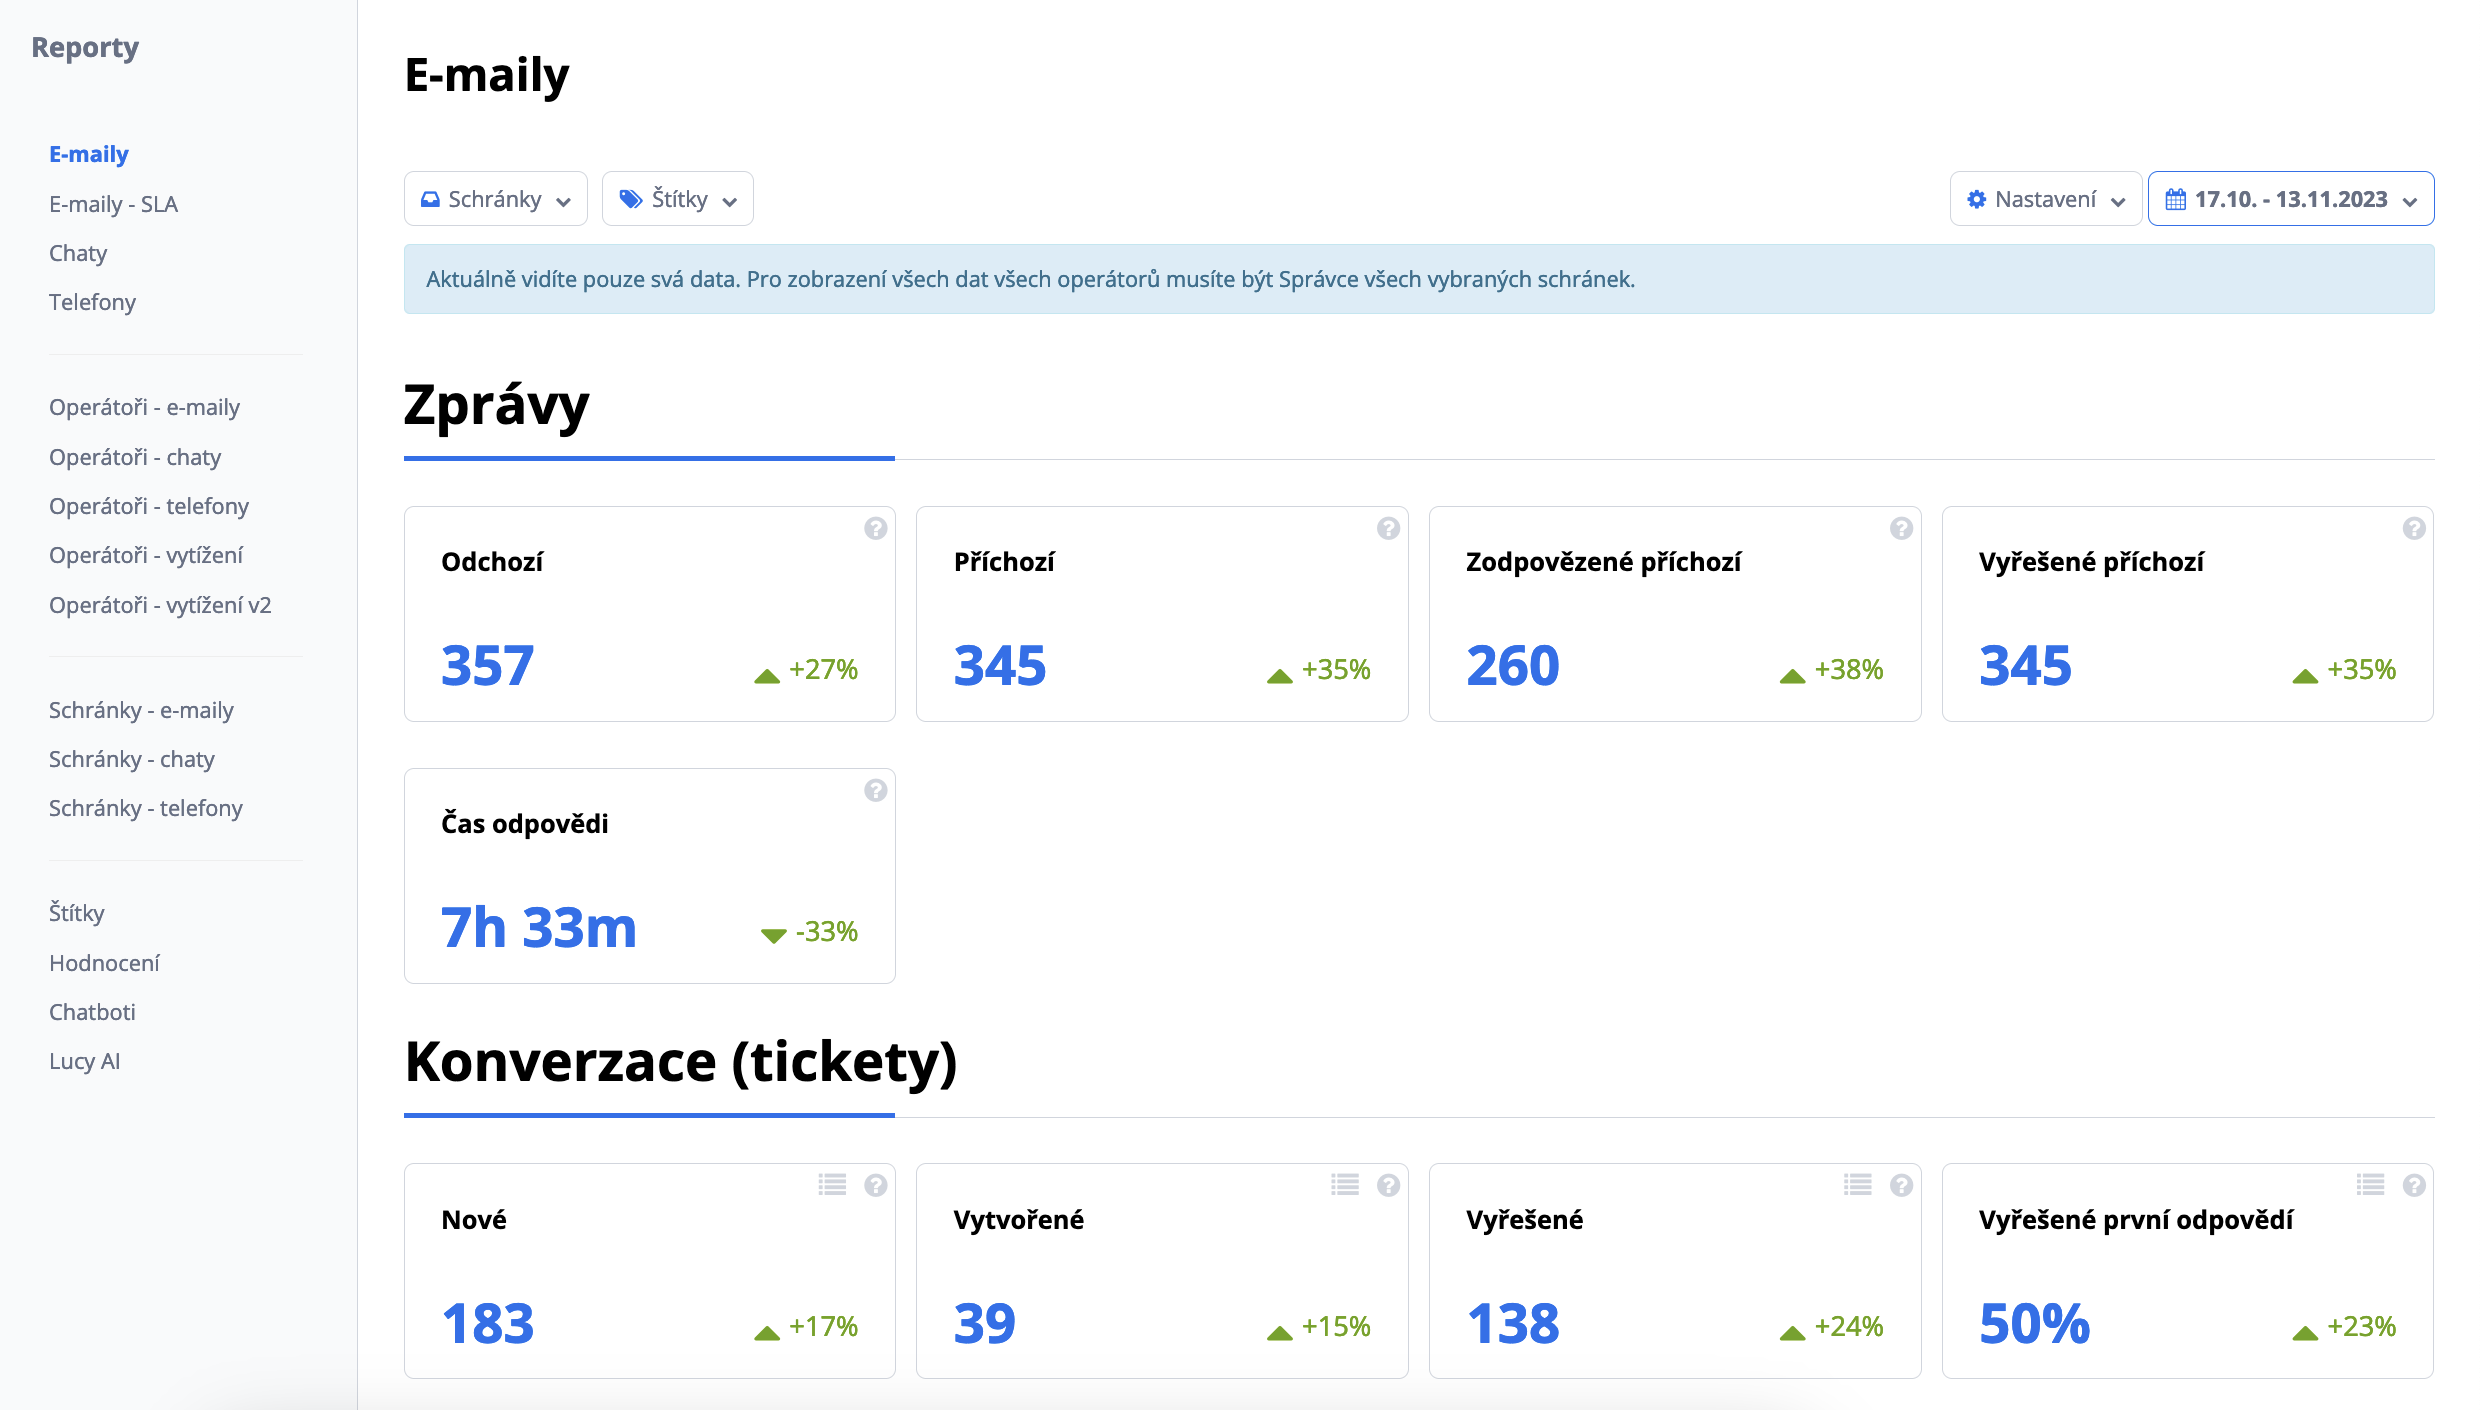Screen dimensions: 2480x1410
Task: Open the Nastavení dropdown
Action: pos(2045,199)
